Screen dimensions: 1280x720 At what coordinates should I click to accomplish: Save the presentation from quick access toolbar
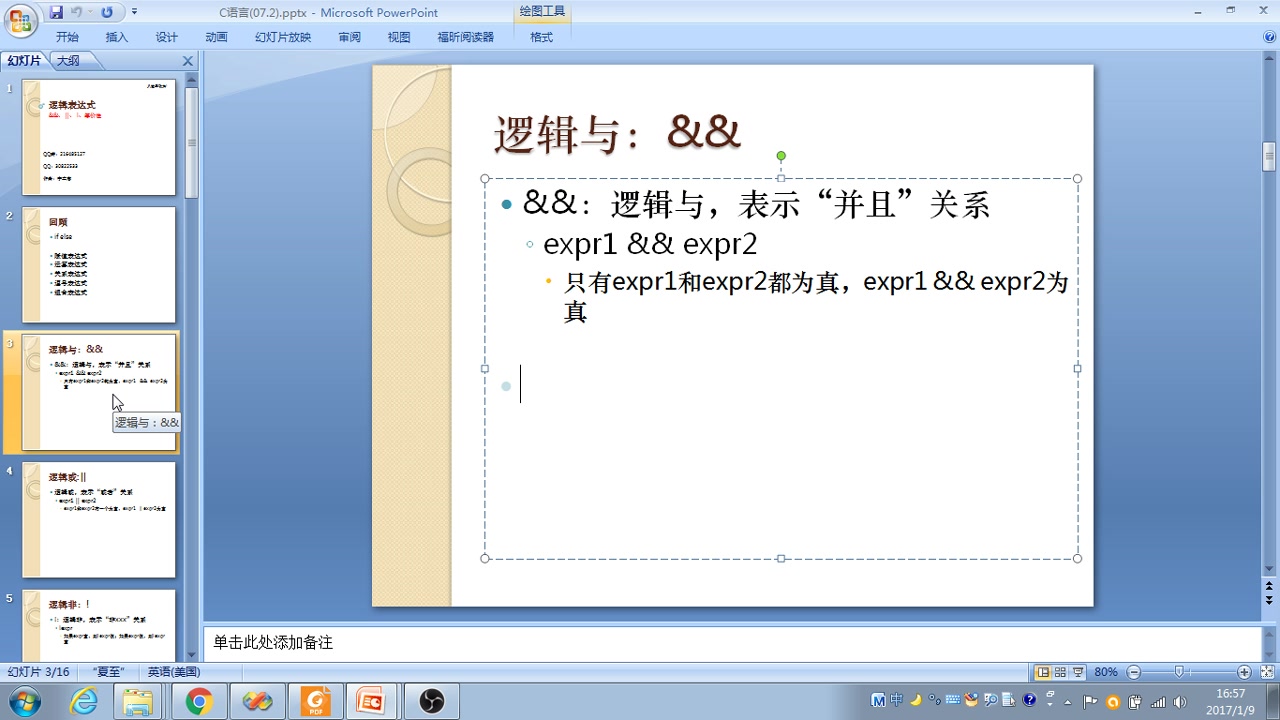pyautogui.click(x=56, y=12)
